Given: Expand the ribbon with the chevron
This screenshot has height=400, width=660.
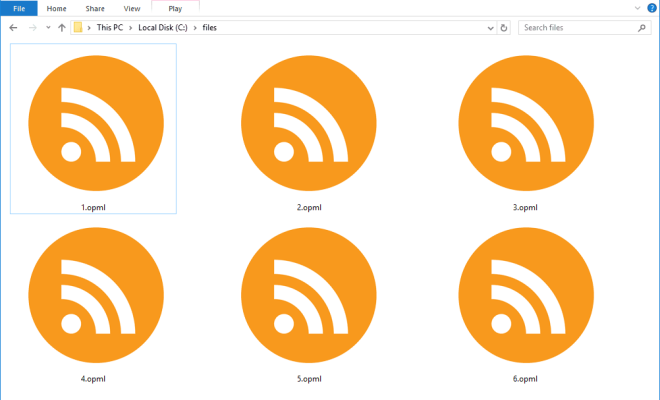Looking at the screenshot, I should [637, 8].
